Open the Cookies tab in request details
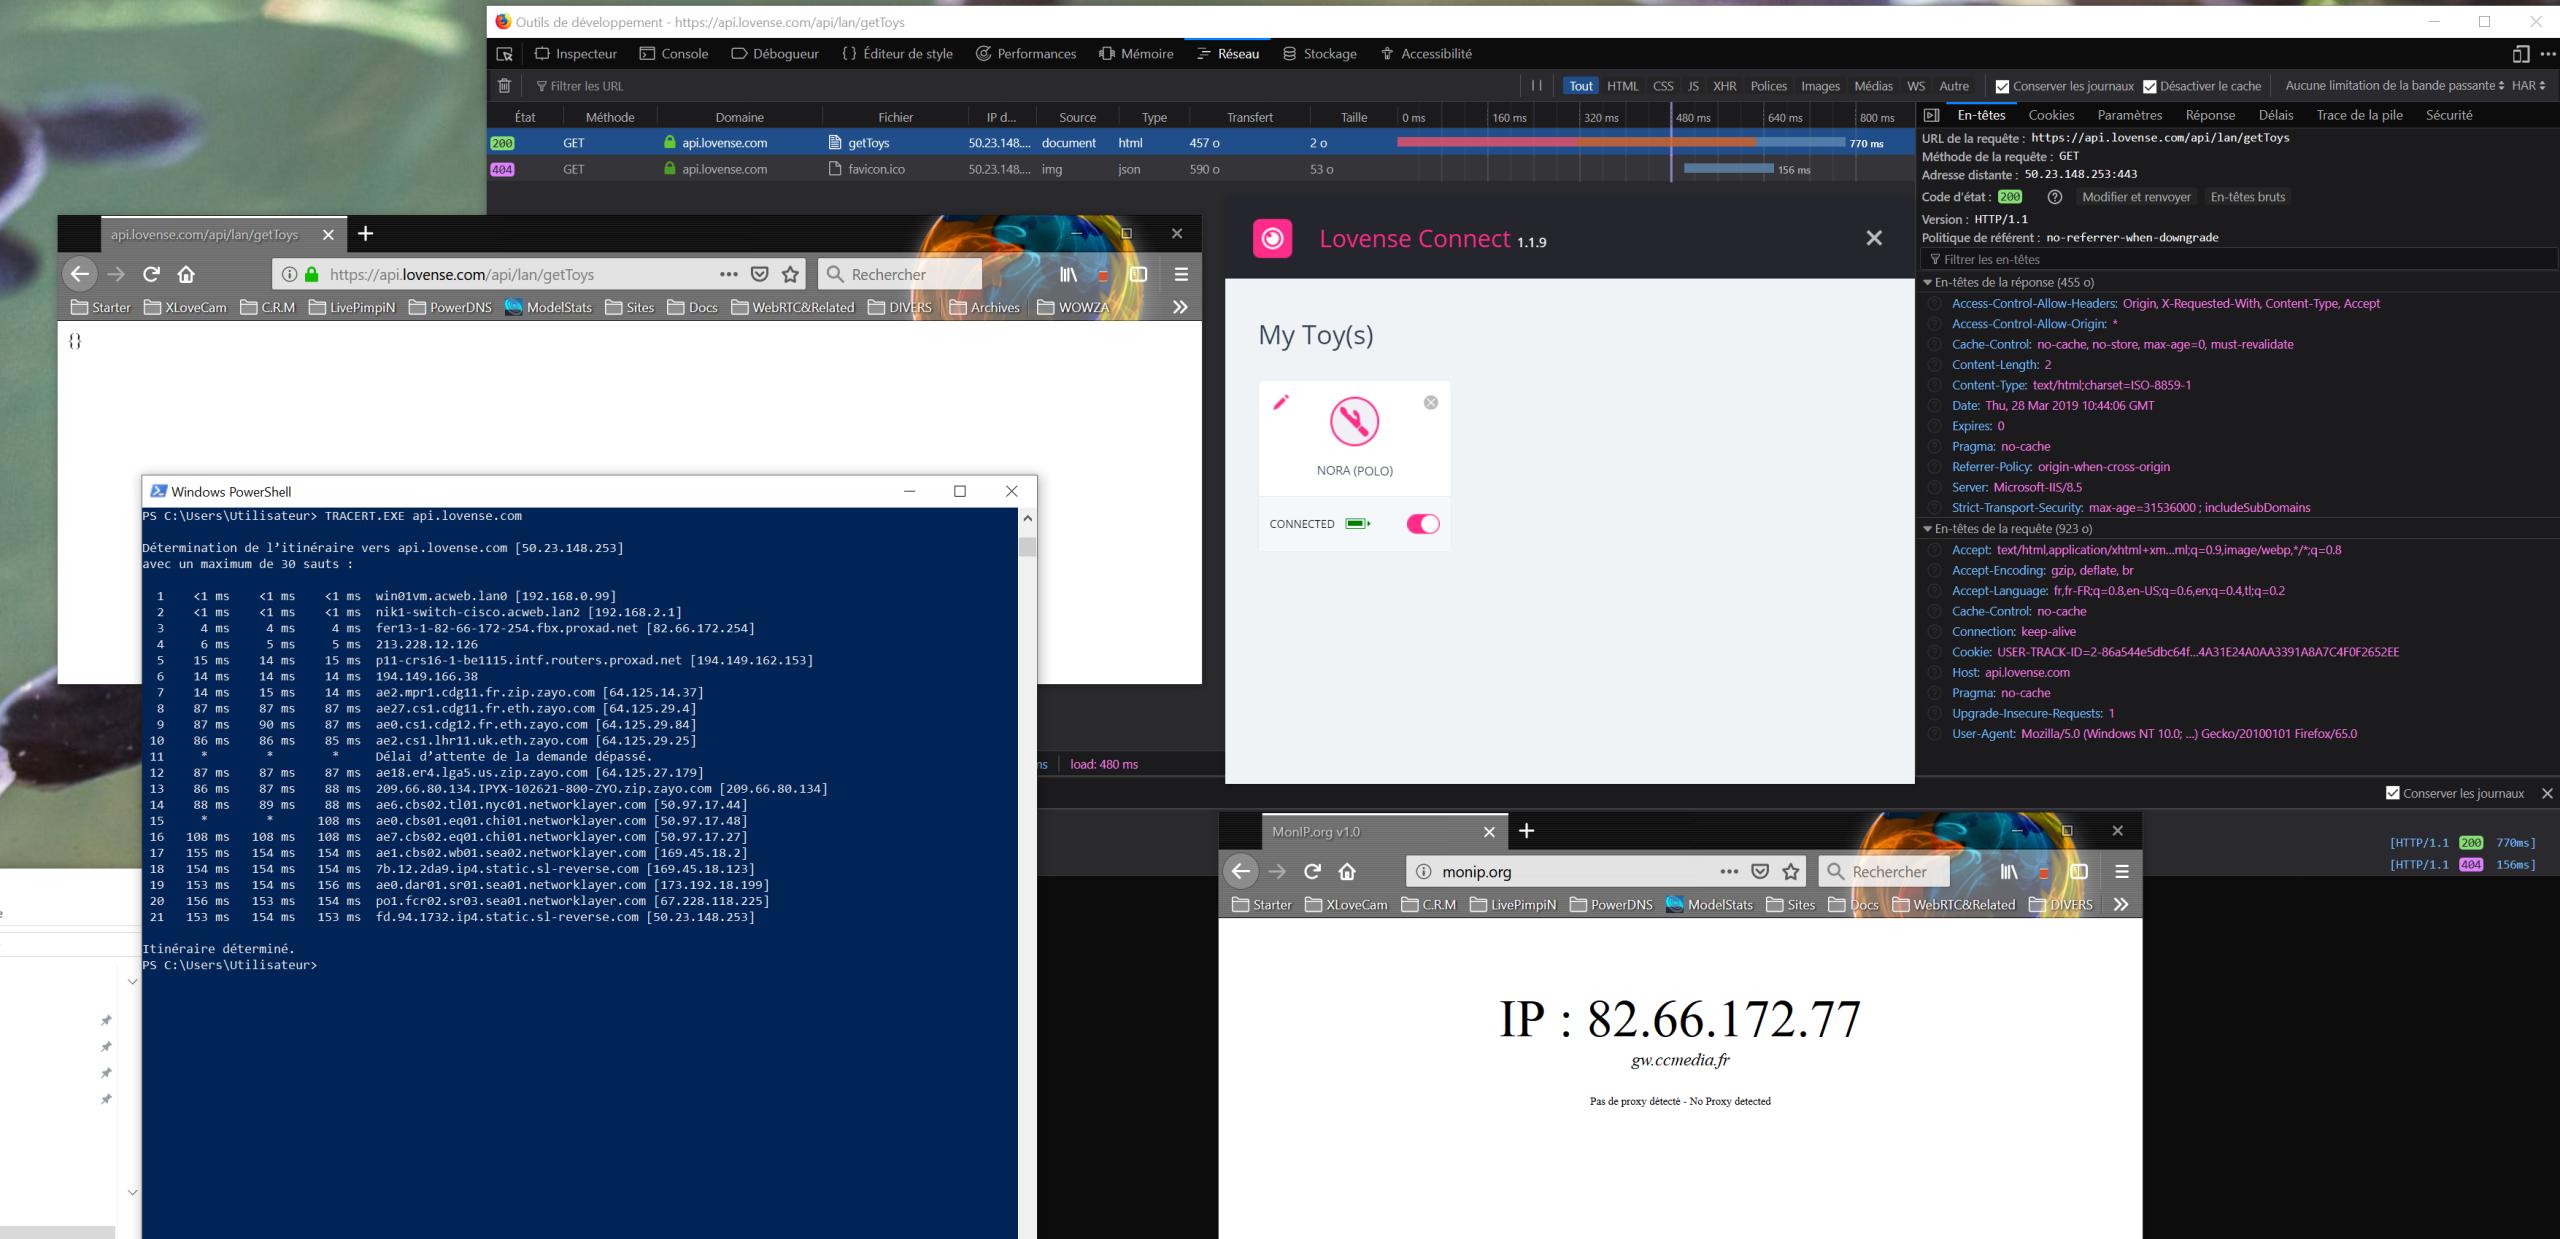 pyautogui.click(x=2051, y=115)
